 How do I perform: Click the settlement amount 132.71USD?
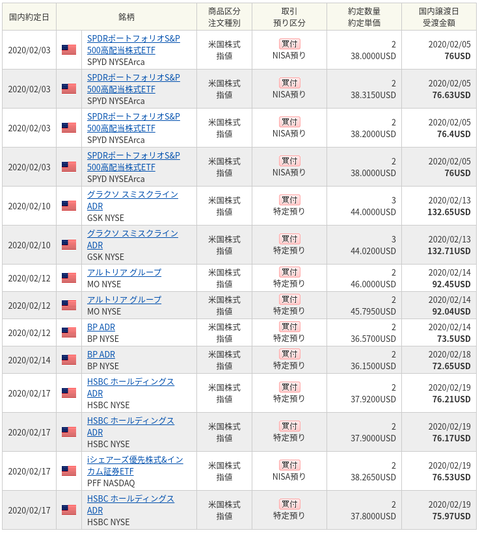pos(449,251)
